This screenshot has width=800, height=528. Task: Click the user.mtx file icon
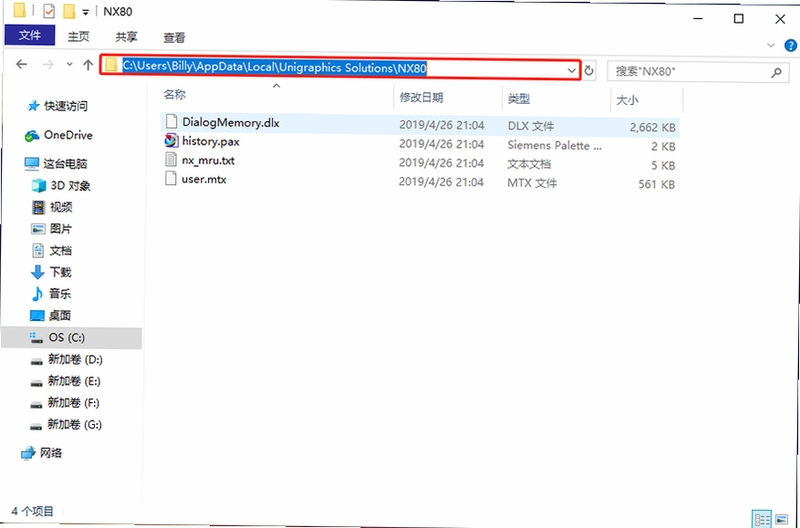pyautogui.click(x=170, y=179)
